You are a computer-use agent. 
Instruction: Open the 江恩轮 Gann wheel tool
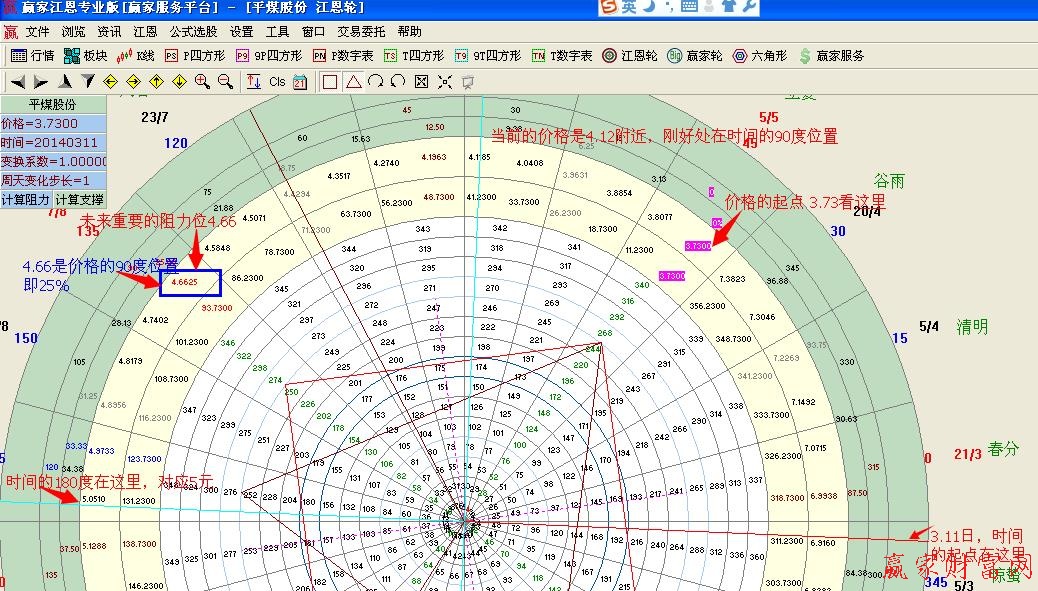click(625, 56)
